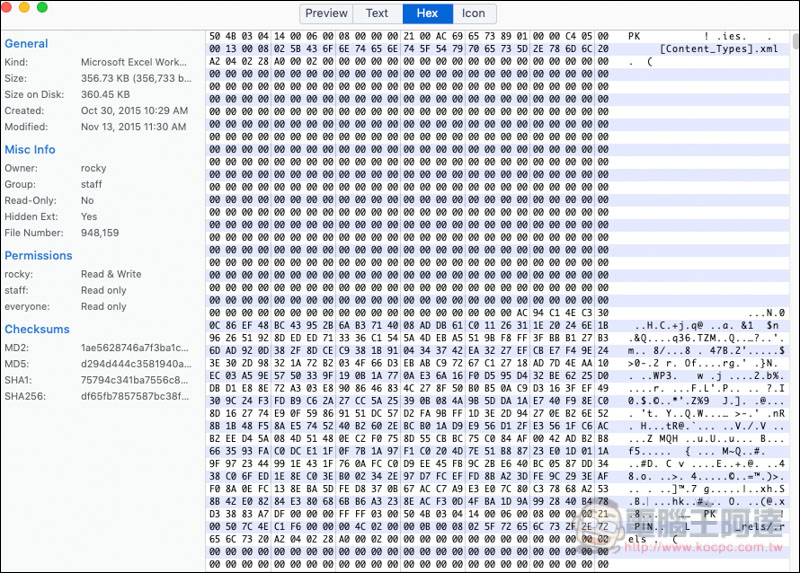The image size is (800, 573).
Task: Select the File Number 948,159
Action: (99, 233)
